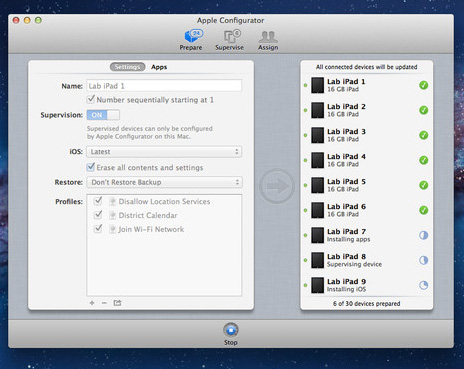Click All connected devices will be updated
Screen dimensions: 464x369
tap(367, 67)
